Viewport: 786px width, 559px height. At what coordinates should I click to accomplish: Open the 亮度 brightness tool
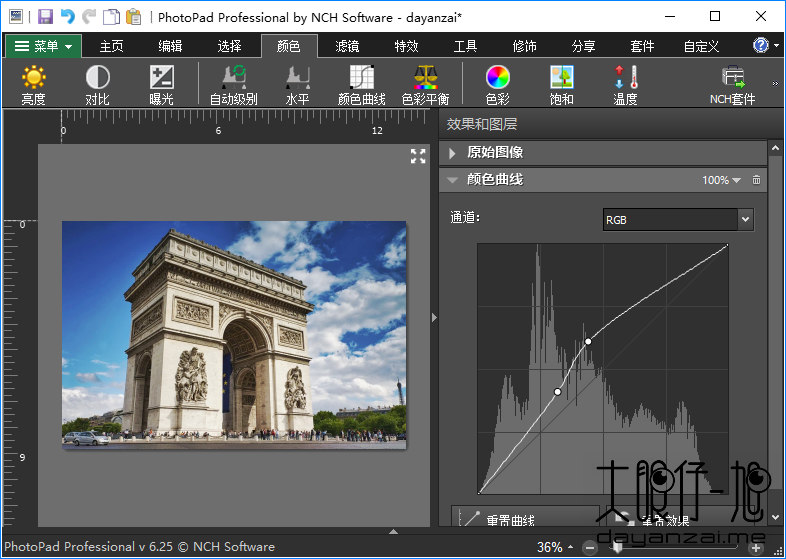[x=34, y=85]
